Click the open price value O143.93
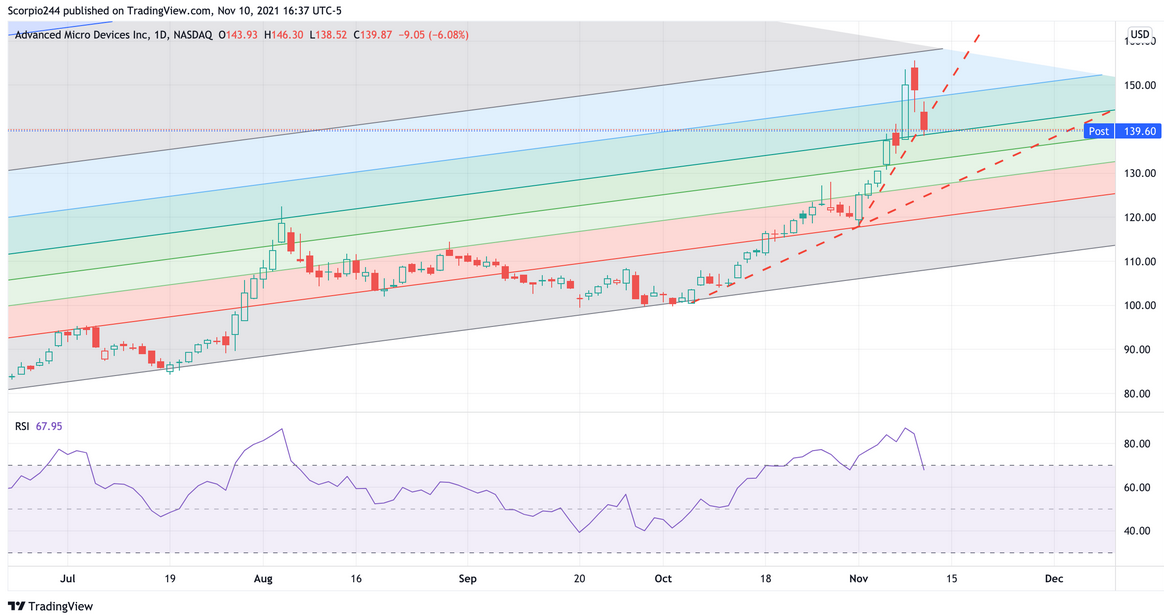Image resolution: width=1164 pixels, height=615 pixels. 238,35
